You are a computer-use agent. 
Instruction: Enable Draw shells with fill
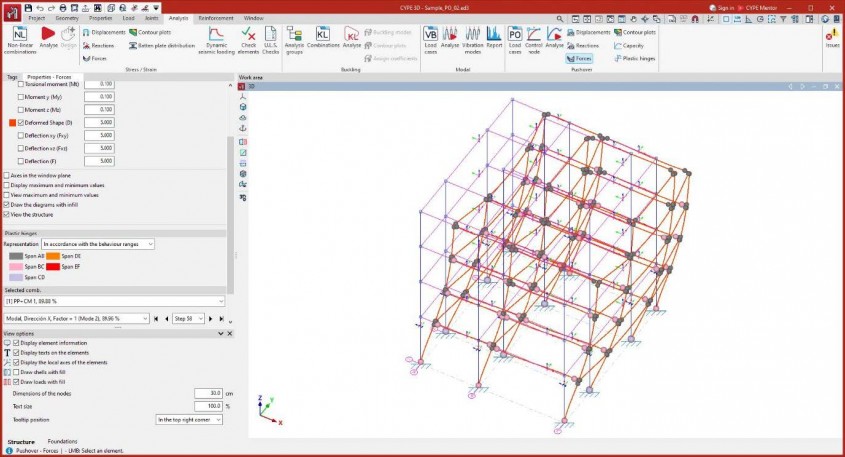[x=16, y=372]
